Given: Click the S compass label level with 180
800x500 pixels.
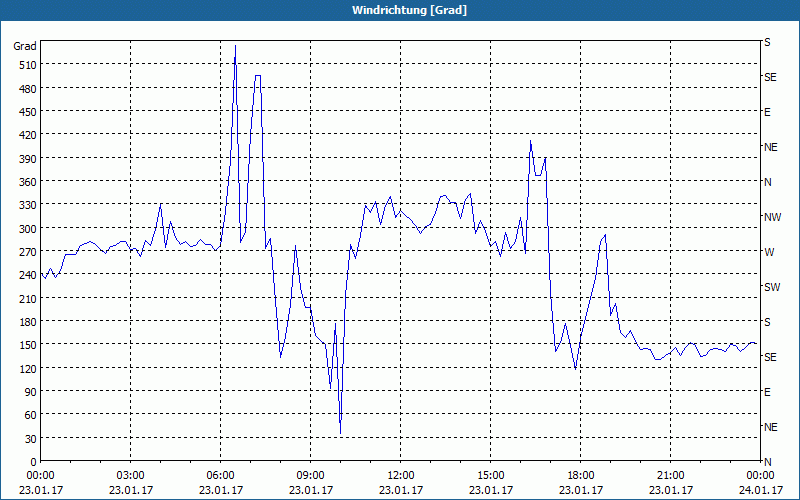Looking at the screenshot, I should [x=767, y=322].
